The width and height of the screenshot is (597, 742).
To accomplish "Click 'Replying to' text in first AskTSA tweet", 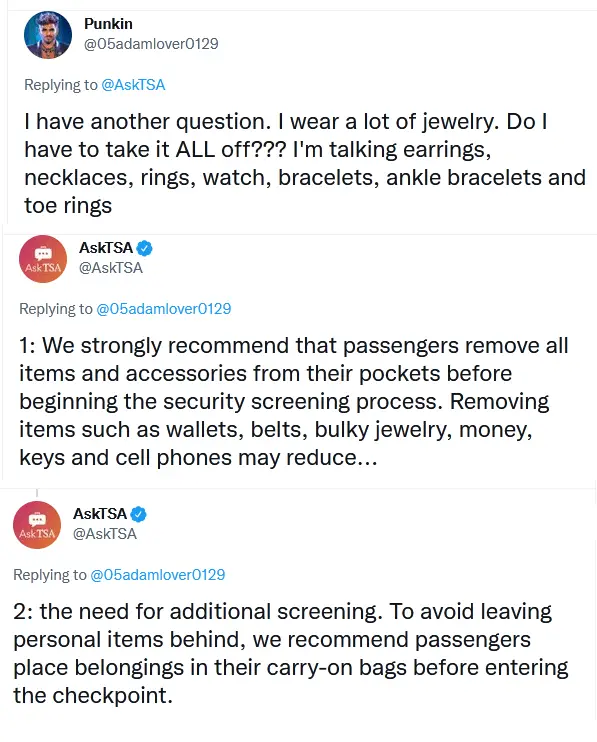I will (x=55, y=309).
